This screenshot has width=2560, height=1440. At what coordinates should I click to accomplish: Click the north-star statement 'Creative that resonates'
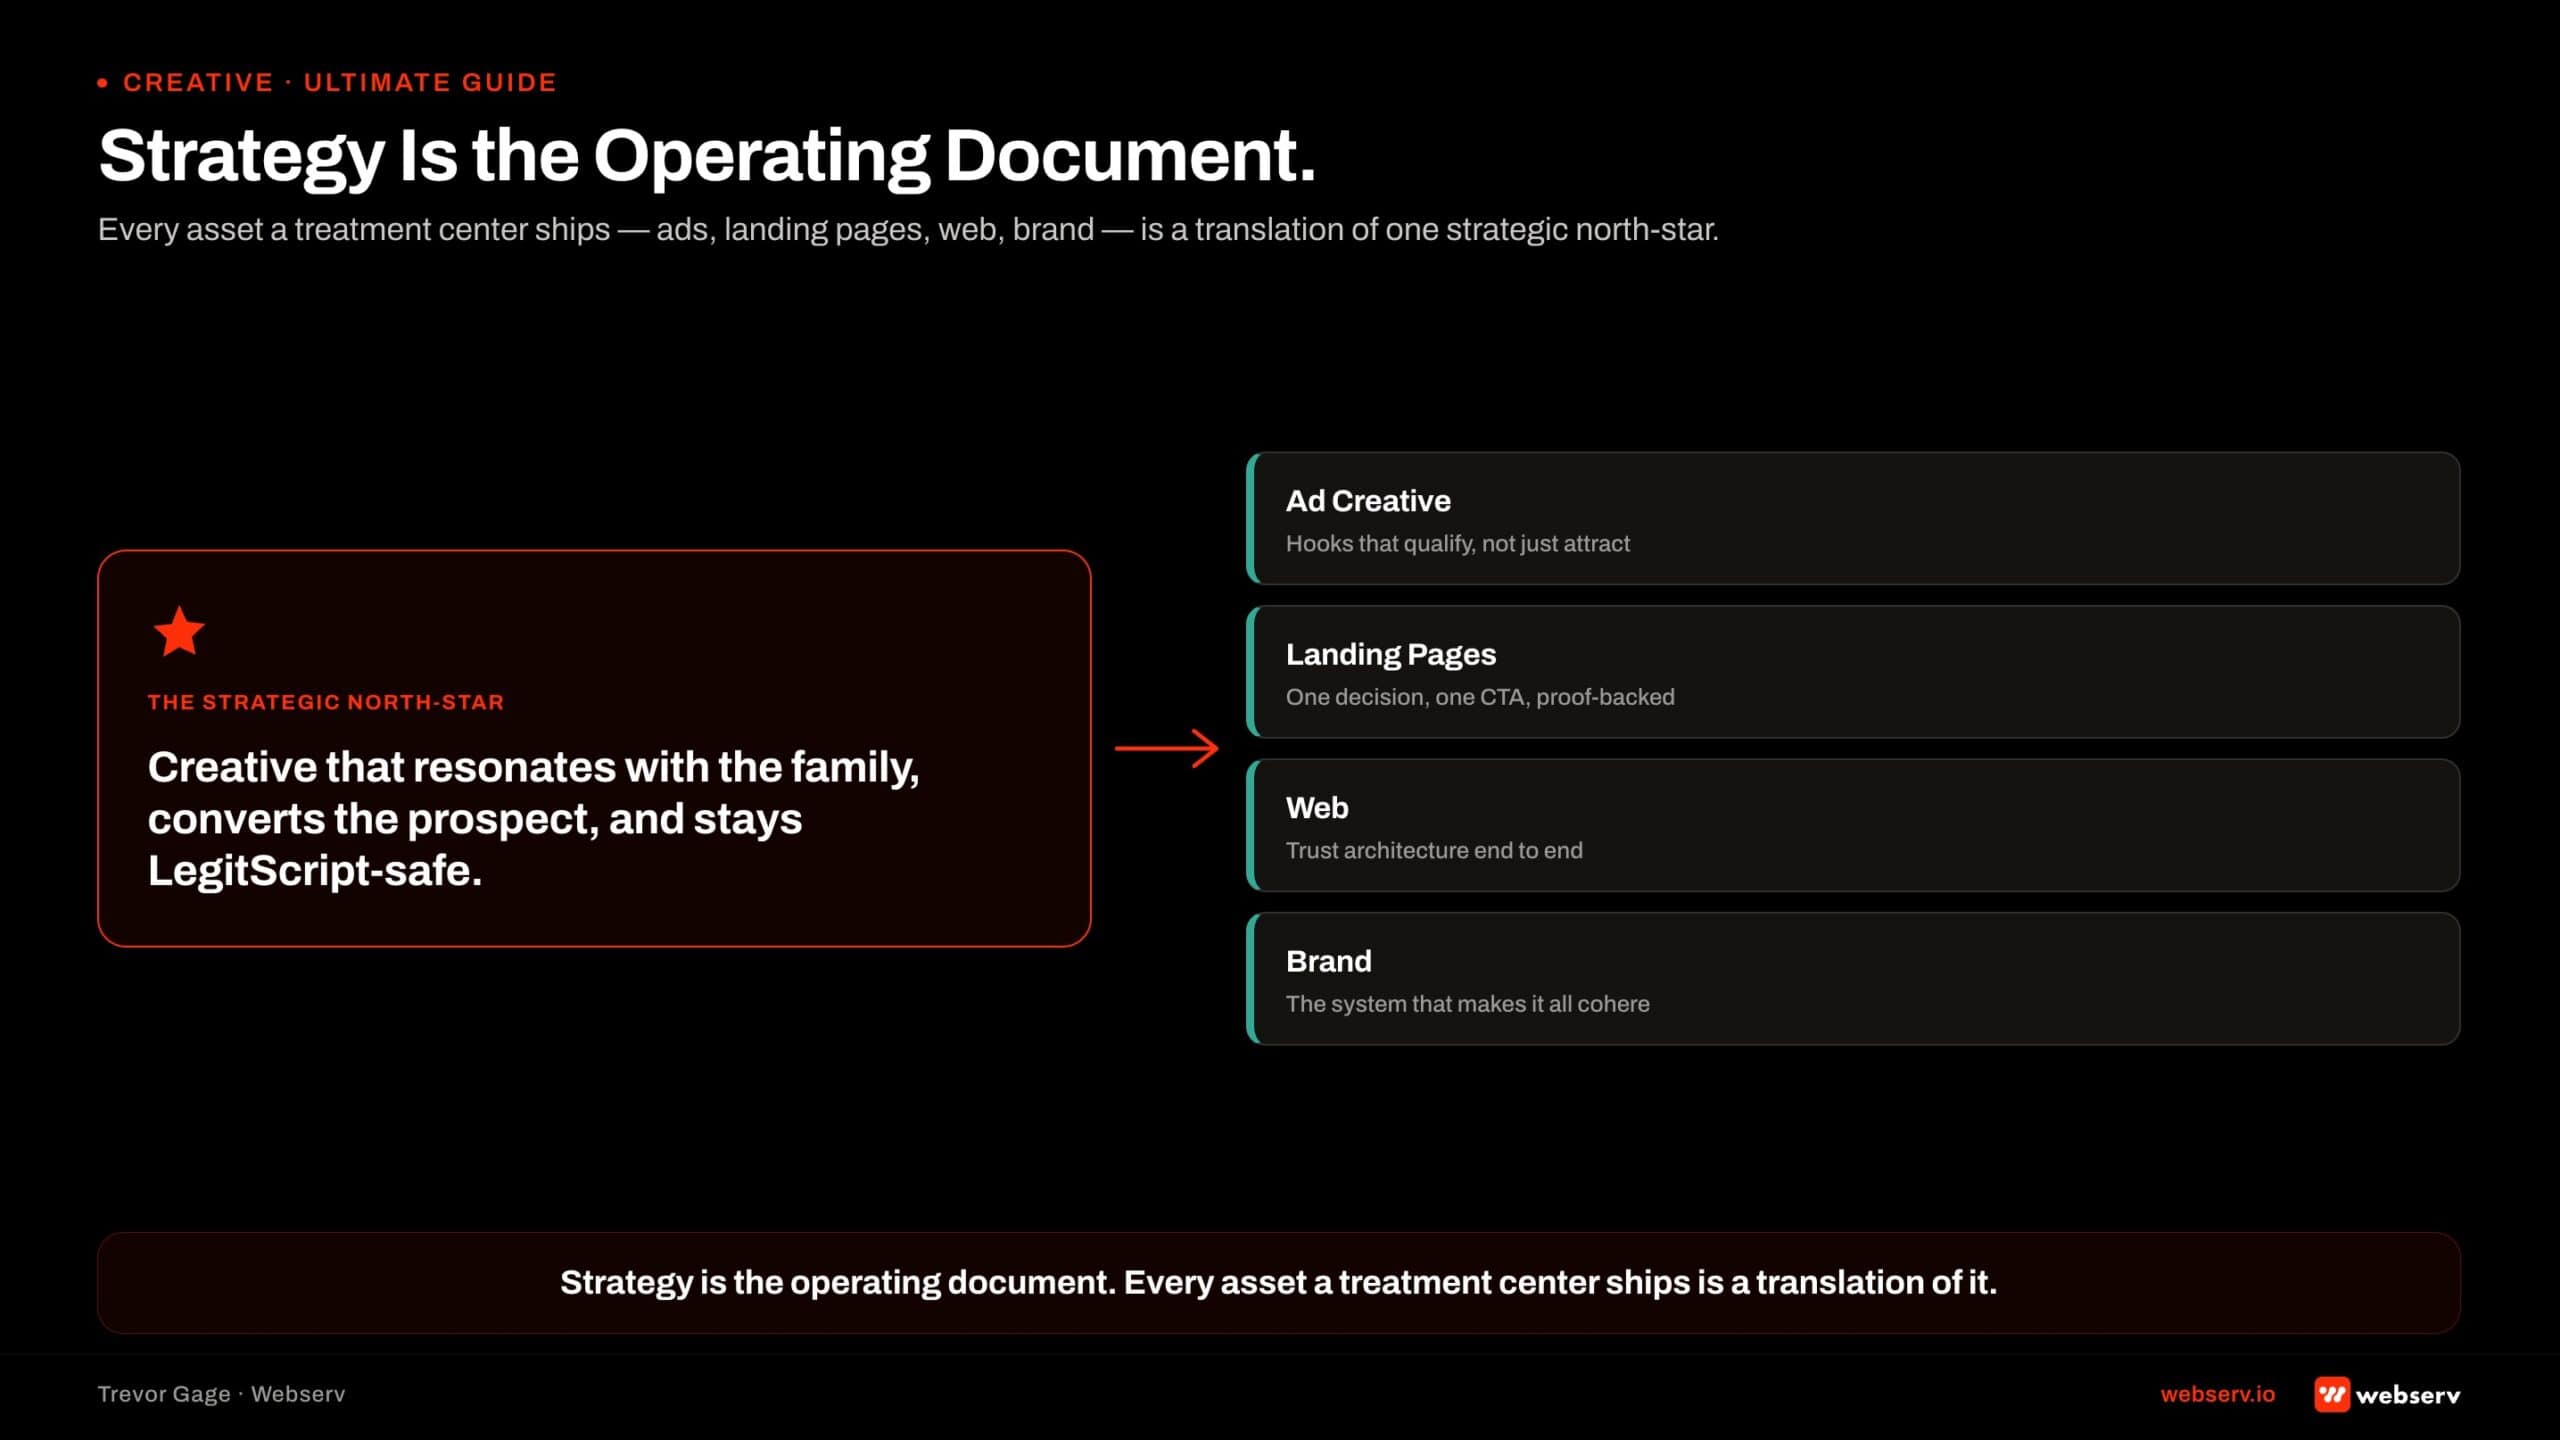[x=533, y=819]
